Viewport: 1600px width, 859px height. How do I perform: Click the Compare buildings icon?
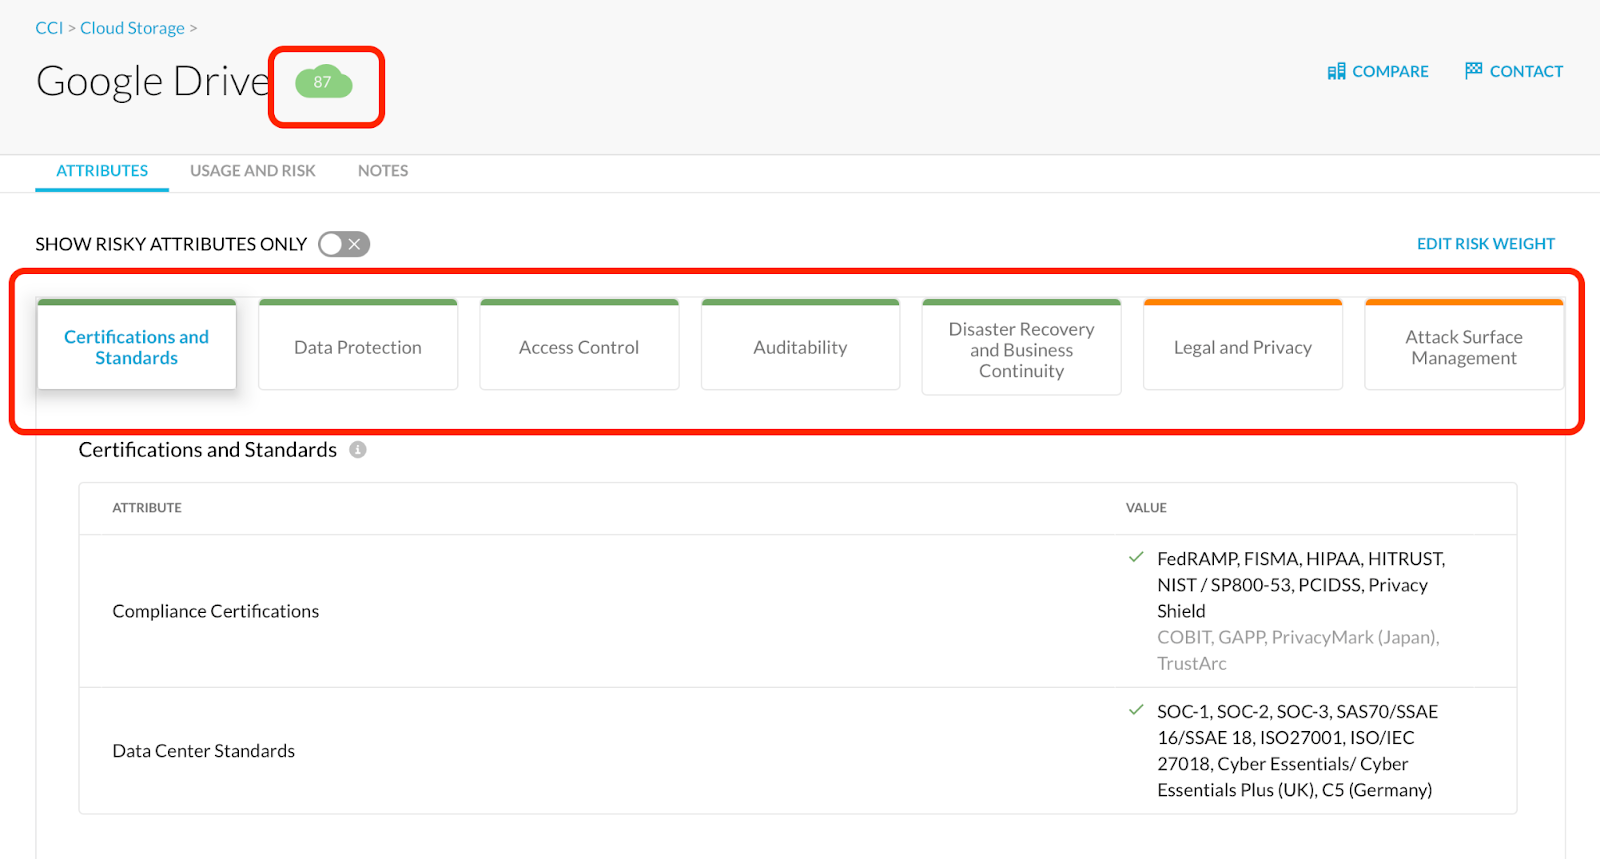(1336, 71)
